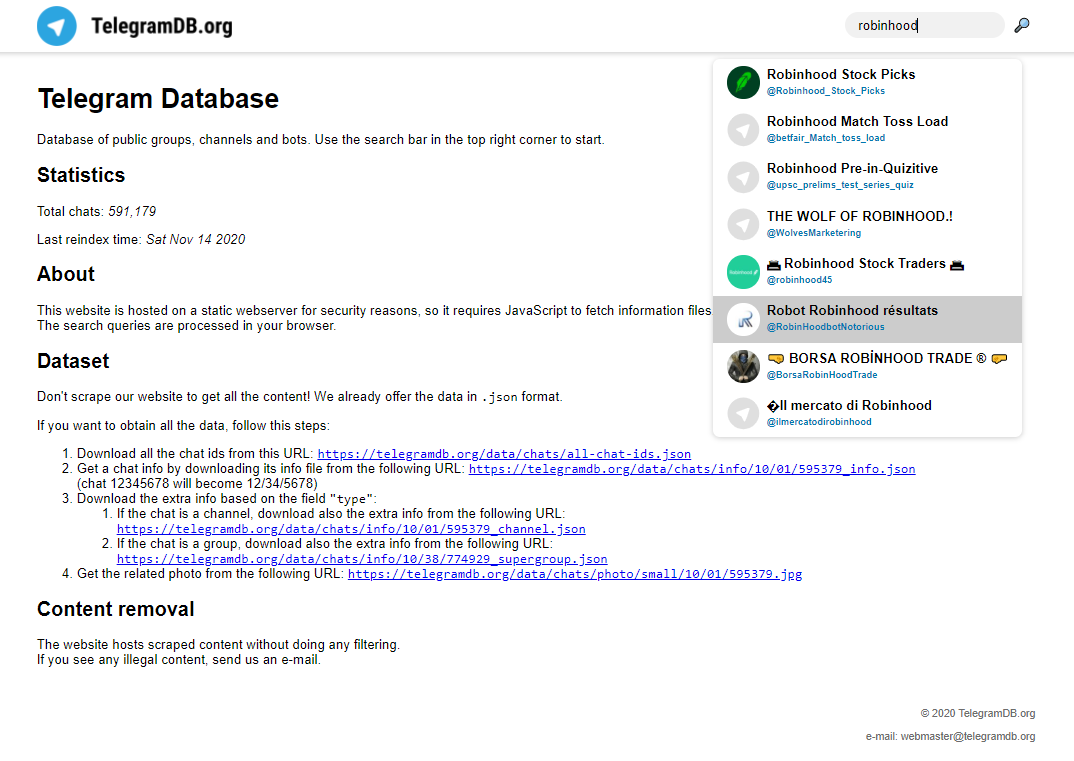Click the Content removal heading

pos(116,609)
